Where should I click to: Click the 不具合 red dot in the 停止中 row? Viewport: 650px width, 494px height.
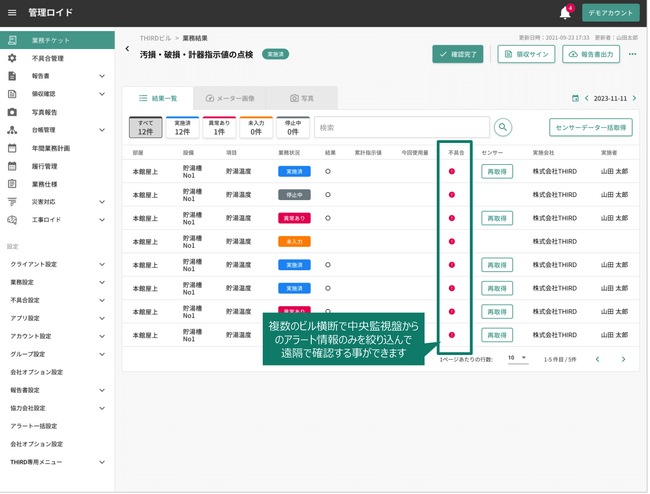pos(452,195)
